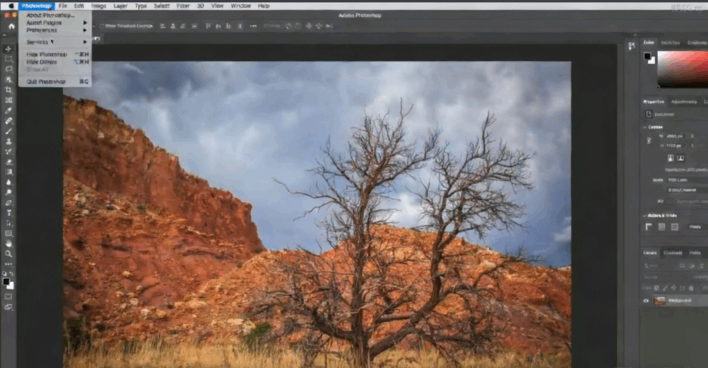708x368 pixels.
Task: Click the Apple menu icon
Action: tap(10, 6)
